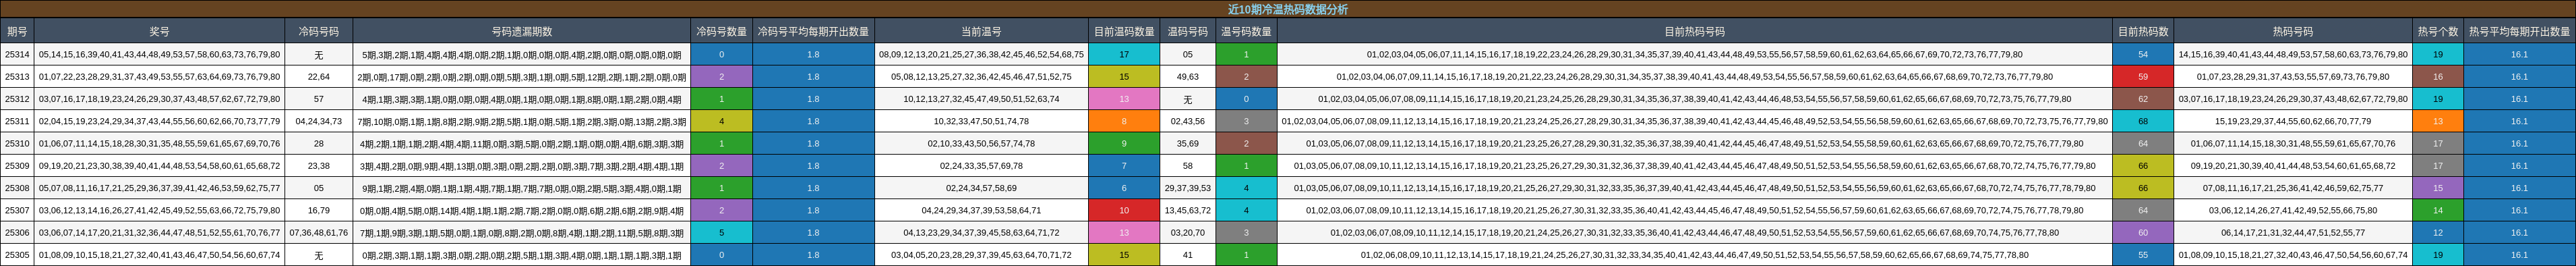Click cold code cell 22,64 in row 25313
Image resolution: width=2576 pixels, height=266 pixels.
point(319,77)
